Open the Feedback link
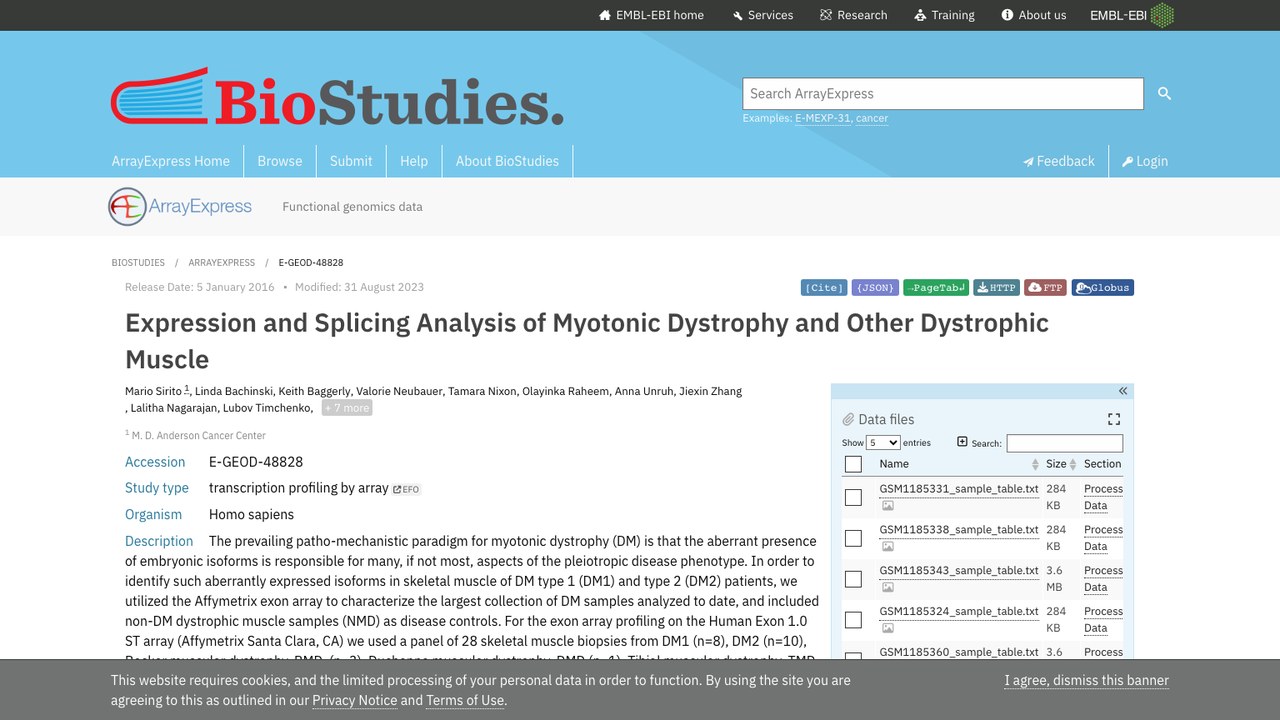The width and height of the screenshot is (1280, 720). [1059, 161]
